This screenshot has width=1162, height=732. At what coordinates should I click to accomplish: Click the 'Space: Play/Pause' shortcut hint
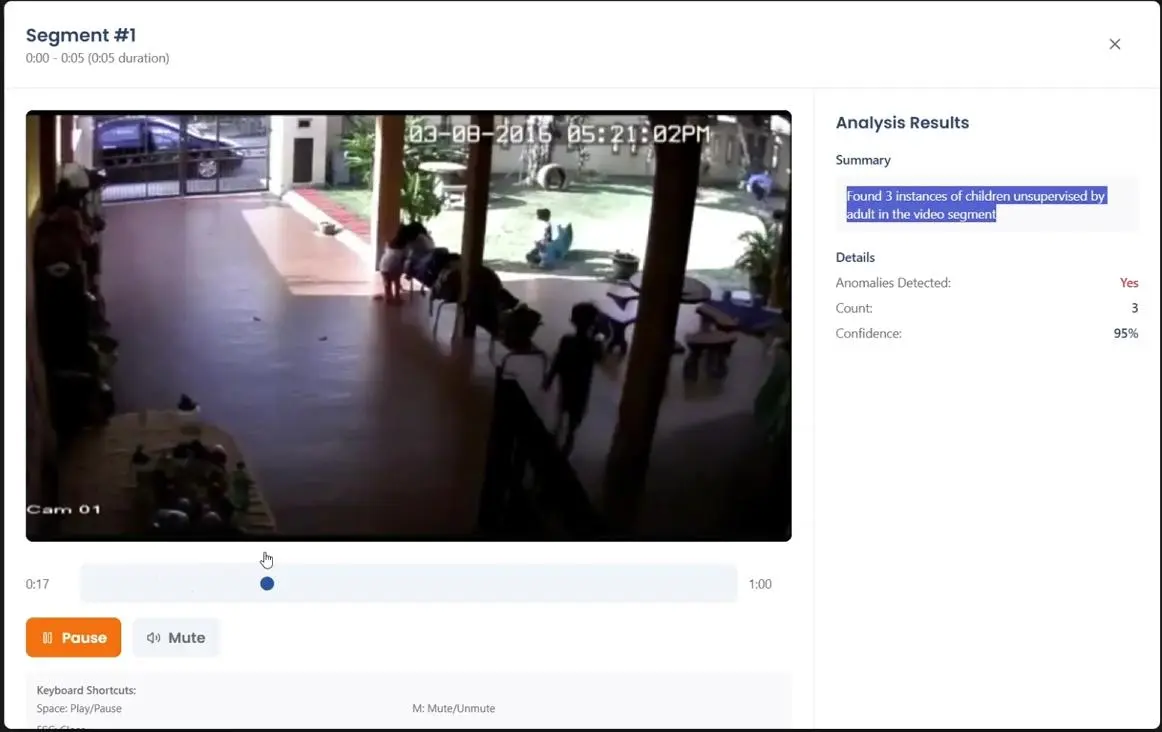[x=79, y=708]
